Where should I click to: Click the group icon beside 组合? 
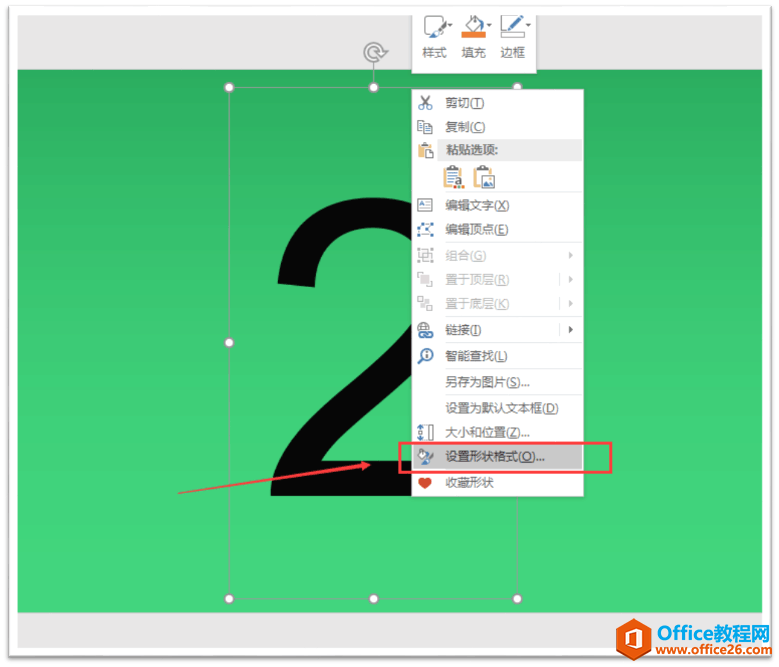[425, 255]
